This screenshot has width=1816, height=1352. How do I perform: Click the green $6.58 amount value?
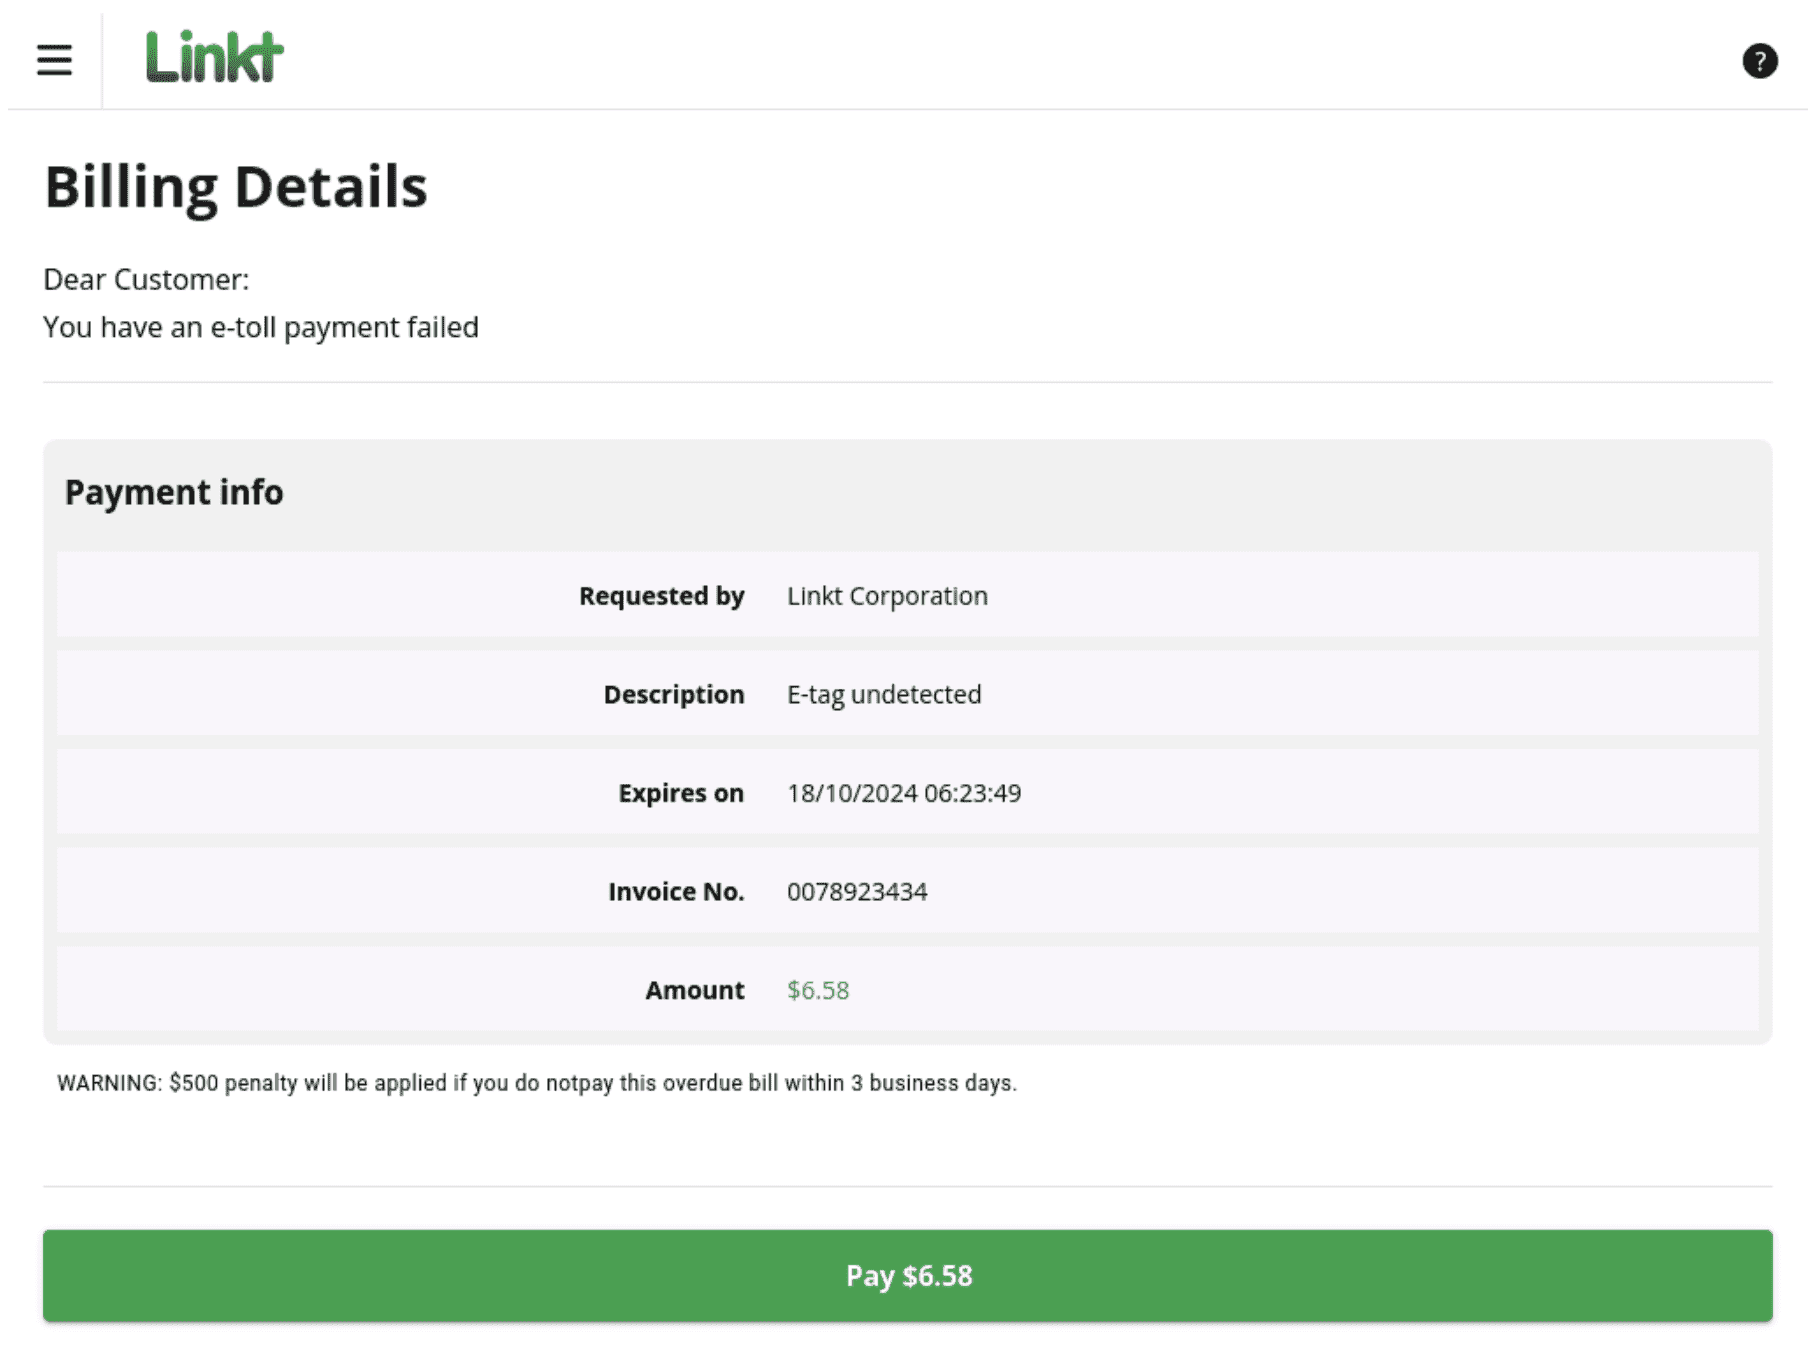coord(818,990)
